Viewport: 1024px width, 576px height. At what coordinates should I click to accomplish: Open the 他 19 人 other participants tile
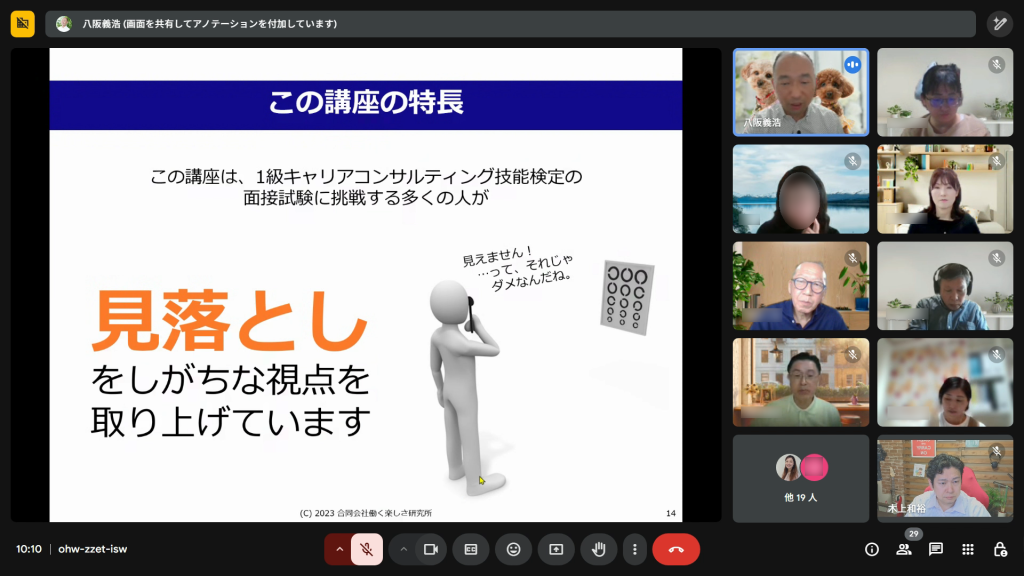point(800,478)
